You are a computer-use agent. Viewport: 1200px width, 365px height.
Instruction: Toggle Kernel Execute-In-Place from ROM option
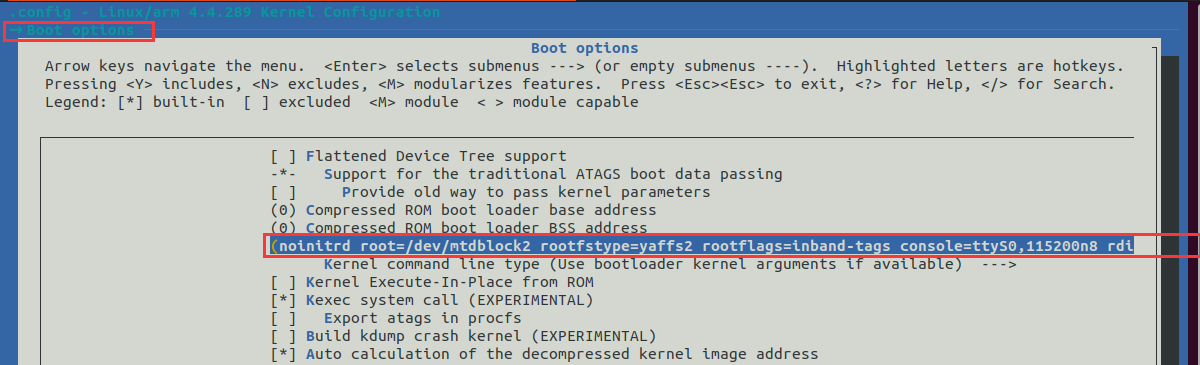(x=283, y=282)
